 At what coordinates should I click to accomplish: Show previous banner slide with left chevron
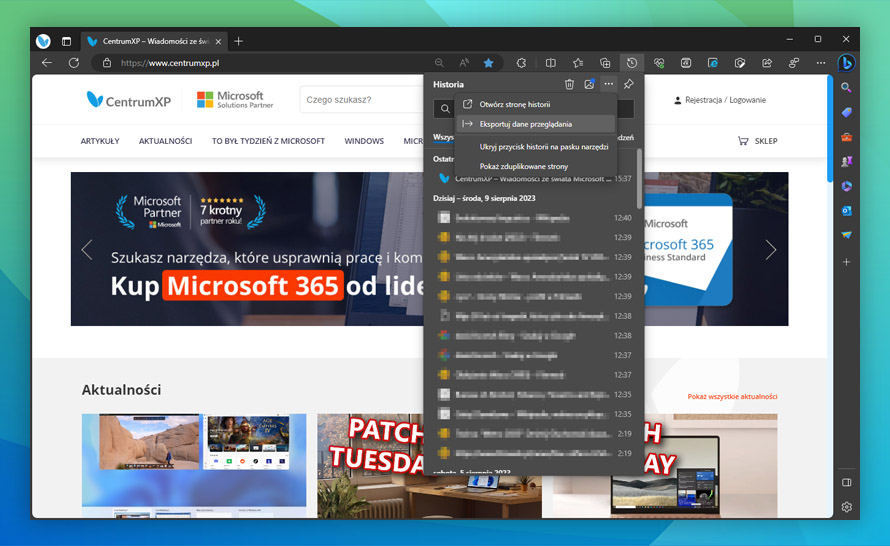87,250
